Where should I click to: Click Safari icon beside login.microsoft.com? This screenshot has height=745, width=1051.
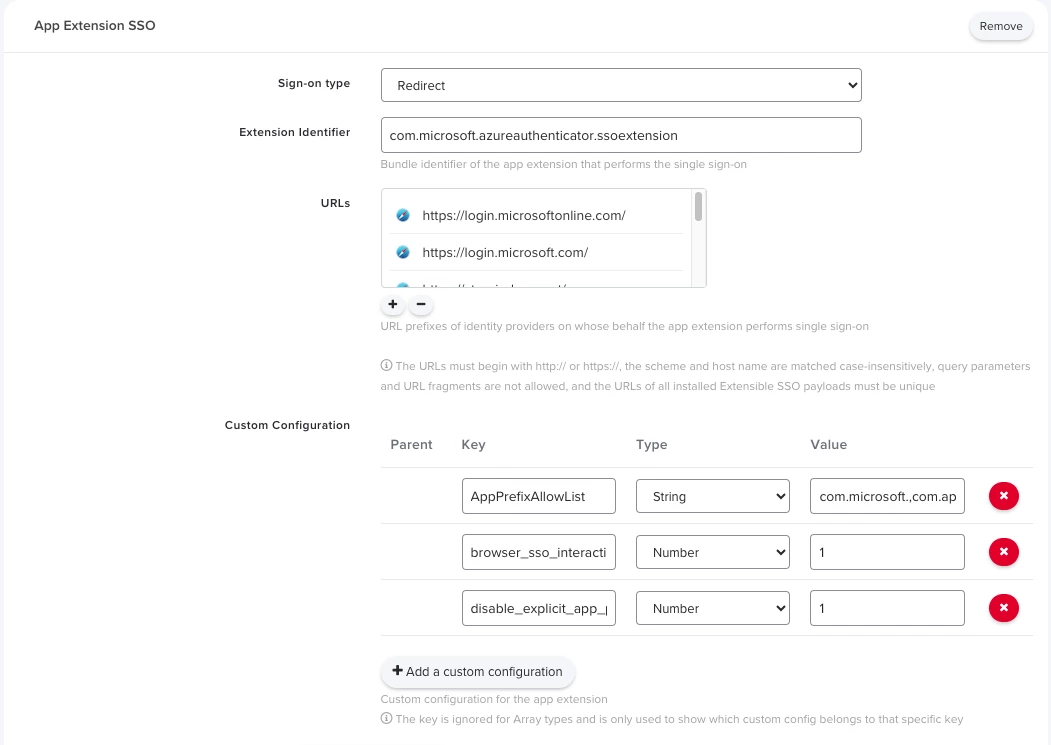tap(403, 252)
